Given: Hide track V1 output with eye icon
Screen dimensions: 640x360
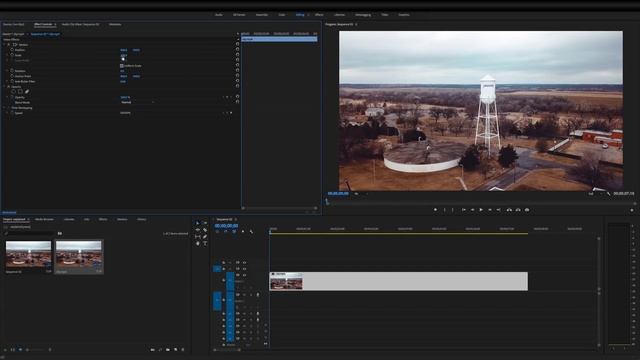Looking at the screenshot, I should point(244,275).
